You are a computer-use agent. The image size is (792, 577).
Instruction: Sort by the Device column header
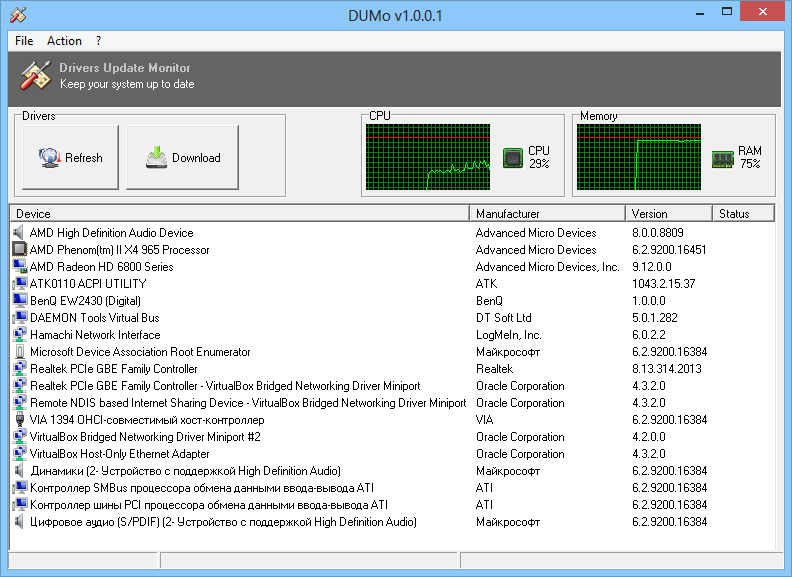(239, 214)
